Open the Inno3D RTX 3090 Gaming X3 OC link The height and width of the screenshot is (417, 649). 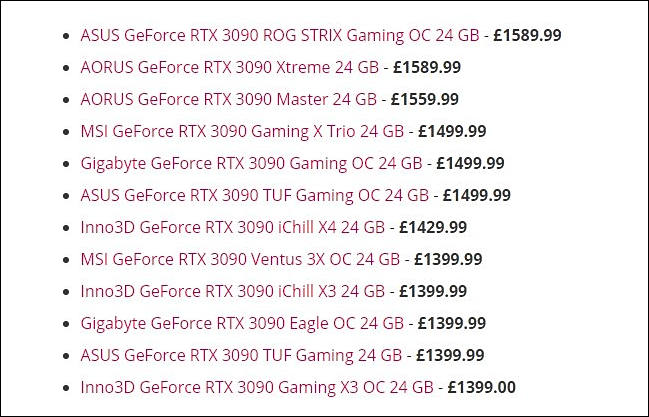(257, 388)
